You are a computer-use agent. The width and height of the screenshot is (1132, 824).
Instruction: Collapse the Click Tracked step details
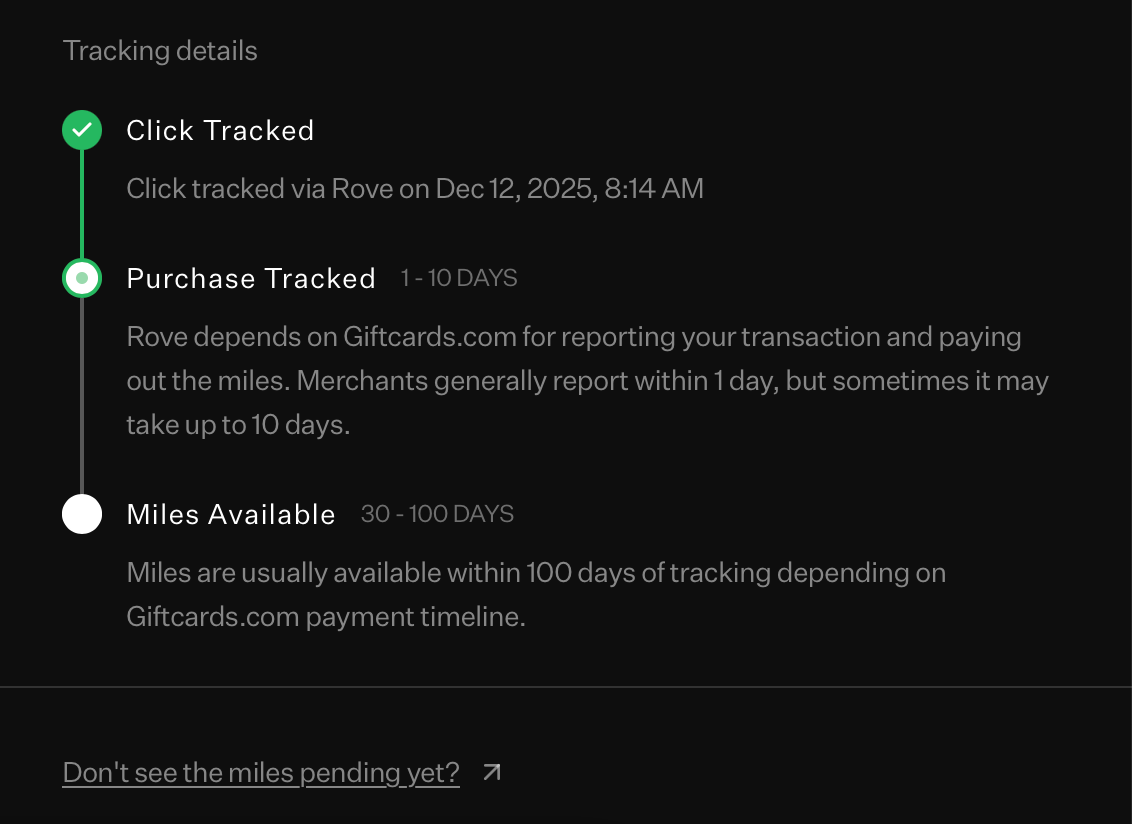click(219, 130)
